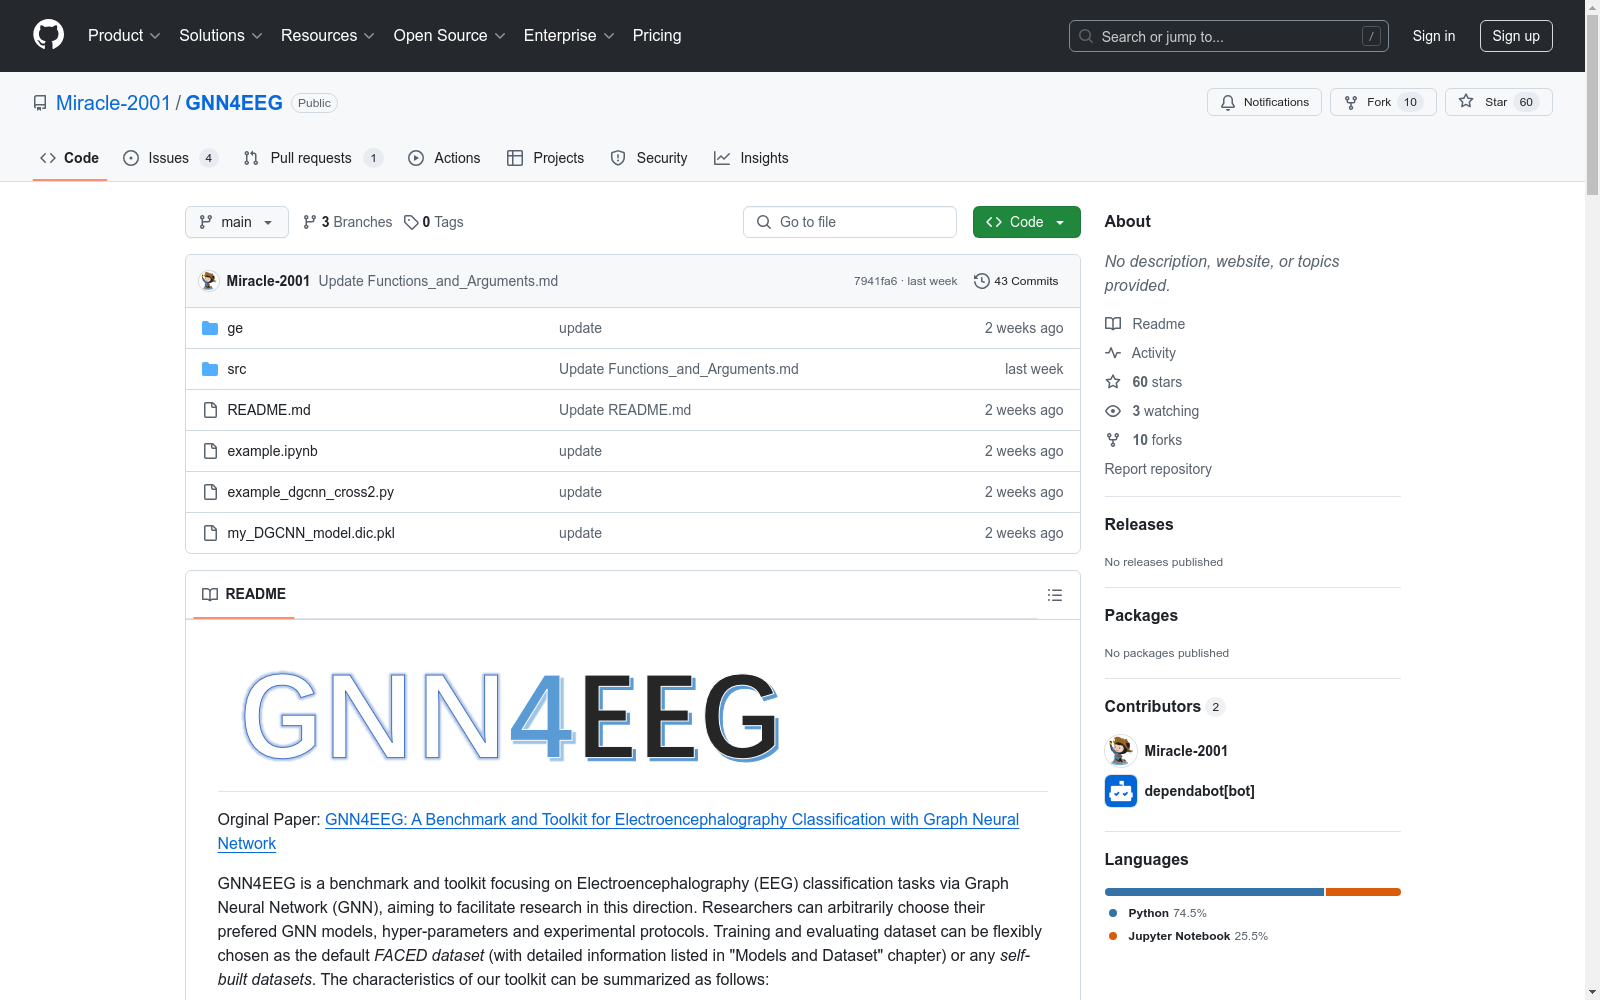Open the GNN4EEG repository name link
Image resolution: width=1600 pixels, height=1000 pixels.
[x=234, y=103]
